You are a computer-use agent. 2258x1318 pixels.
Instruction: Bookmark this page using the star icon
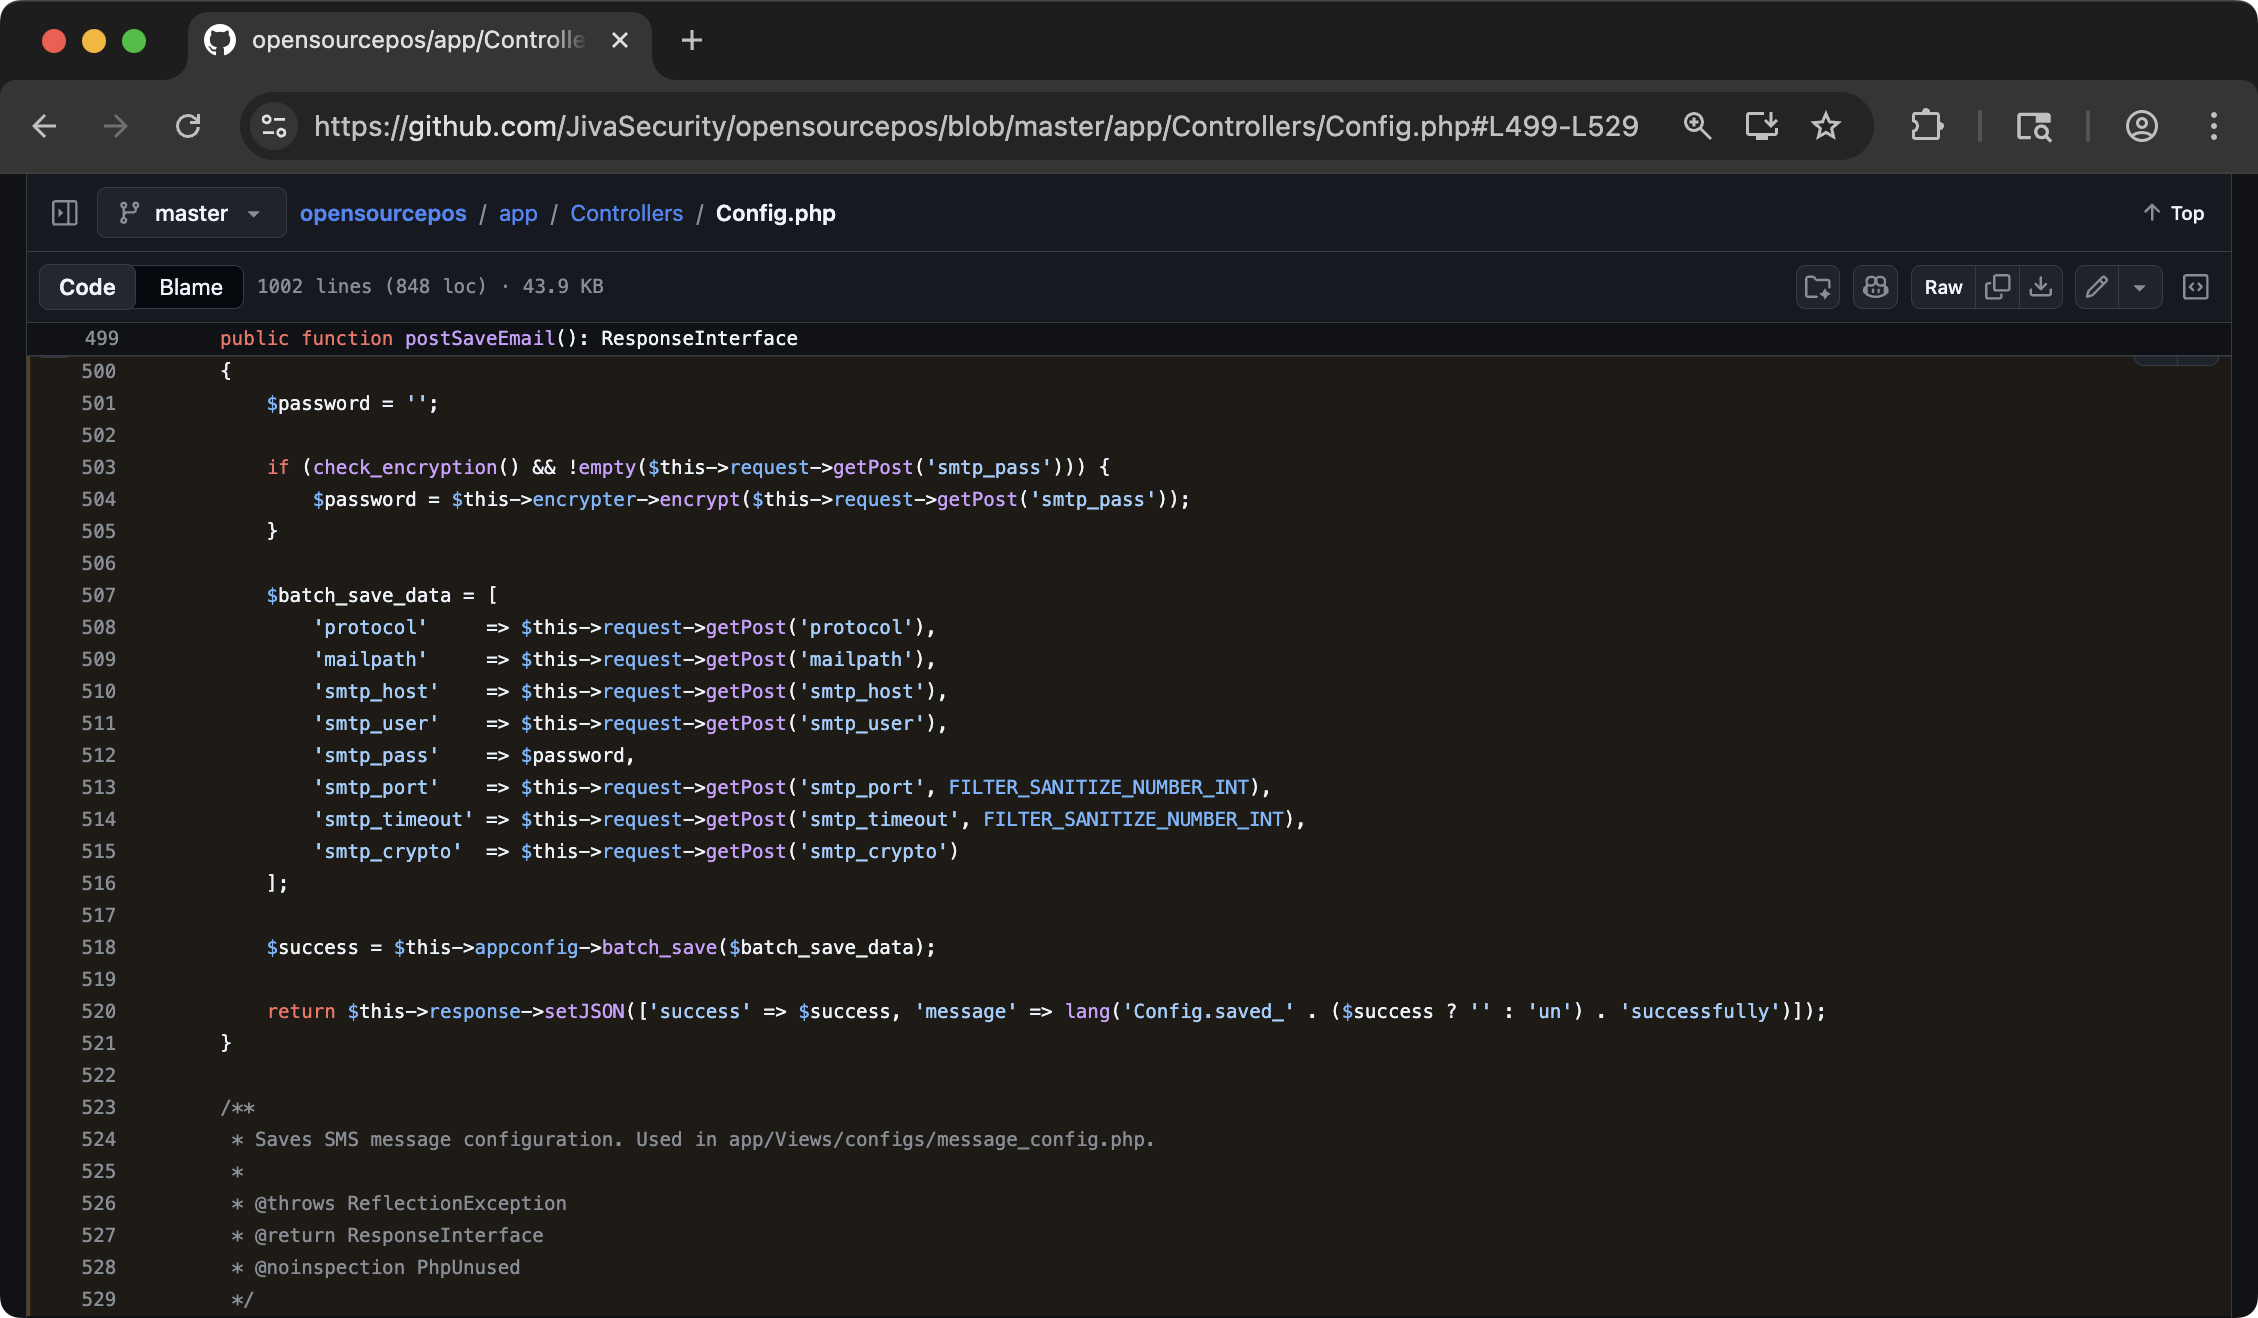(1825, 126)
